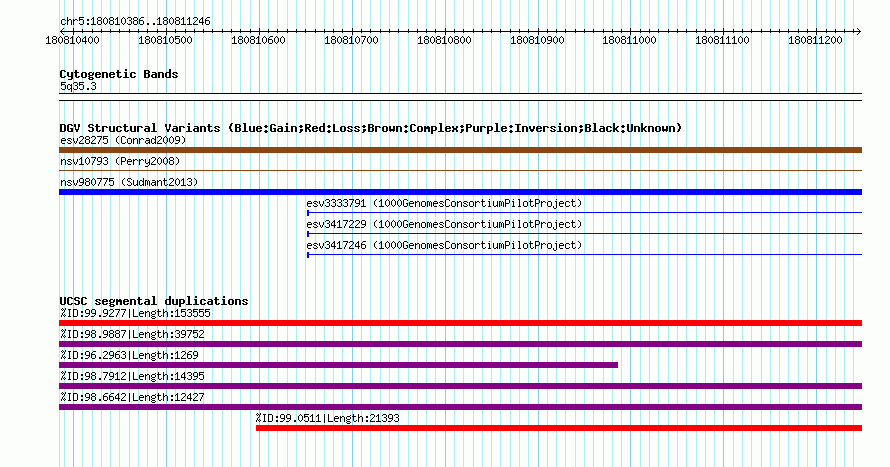Viewport: 890px width, 467px height.
Task: Click ruler position 180810500
Action: pos(165,40)
